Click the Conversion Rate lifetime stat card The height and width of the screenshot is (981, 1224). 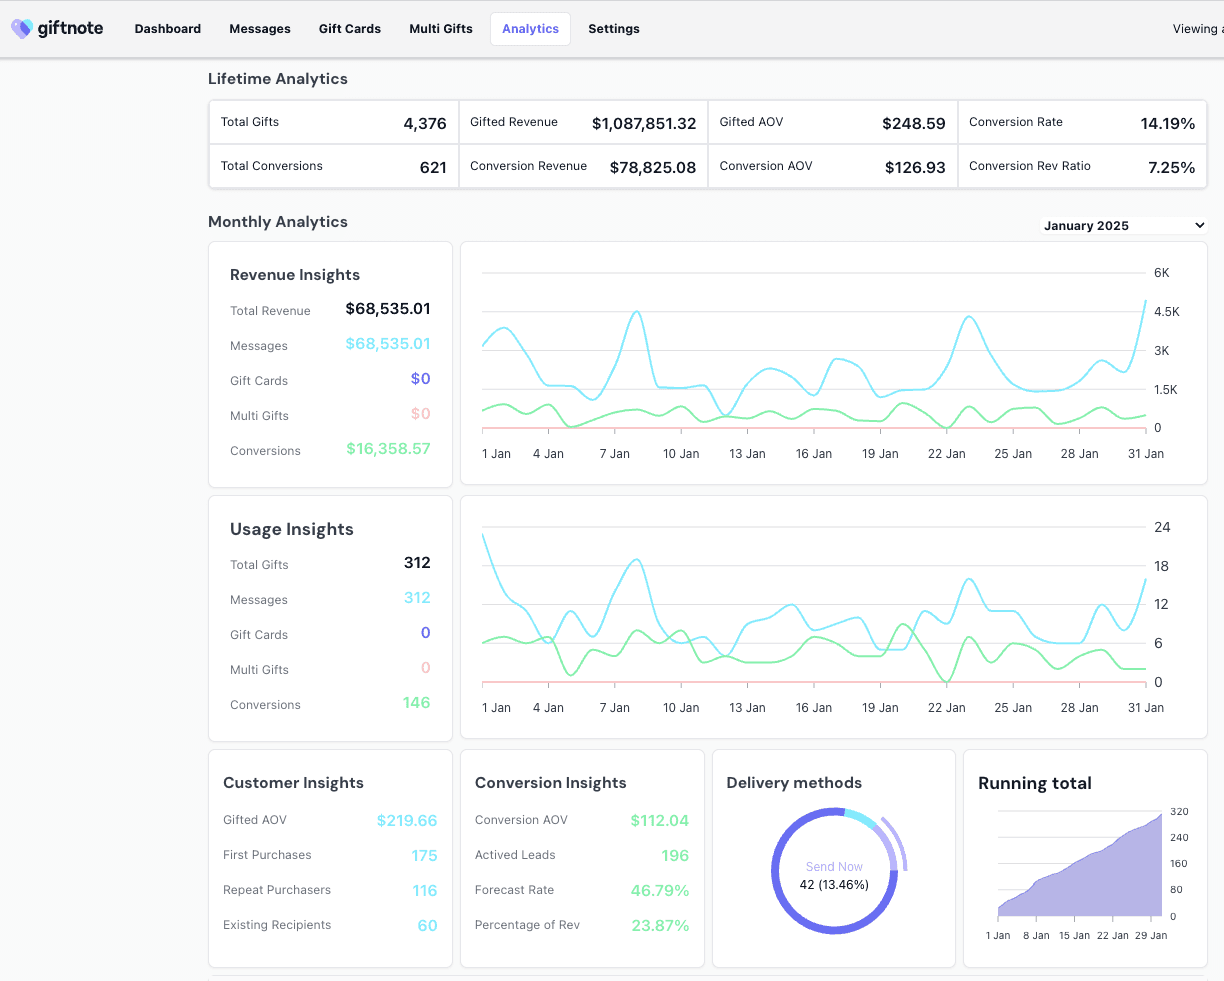pos(1082,123)
